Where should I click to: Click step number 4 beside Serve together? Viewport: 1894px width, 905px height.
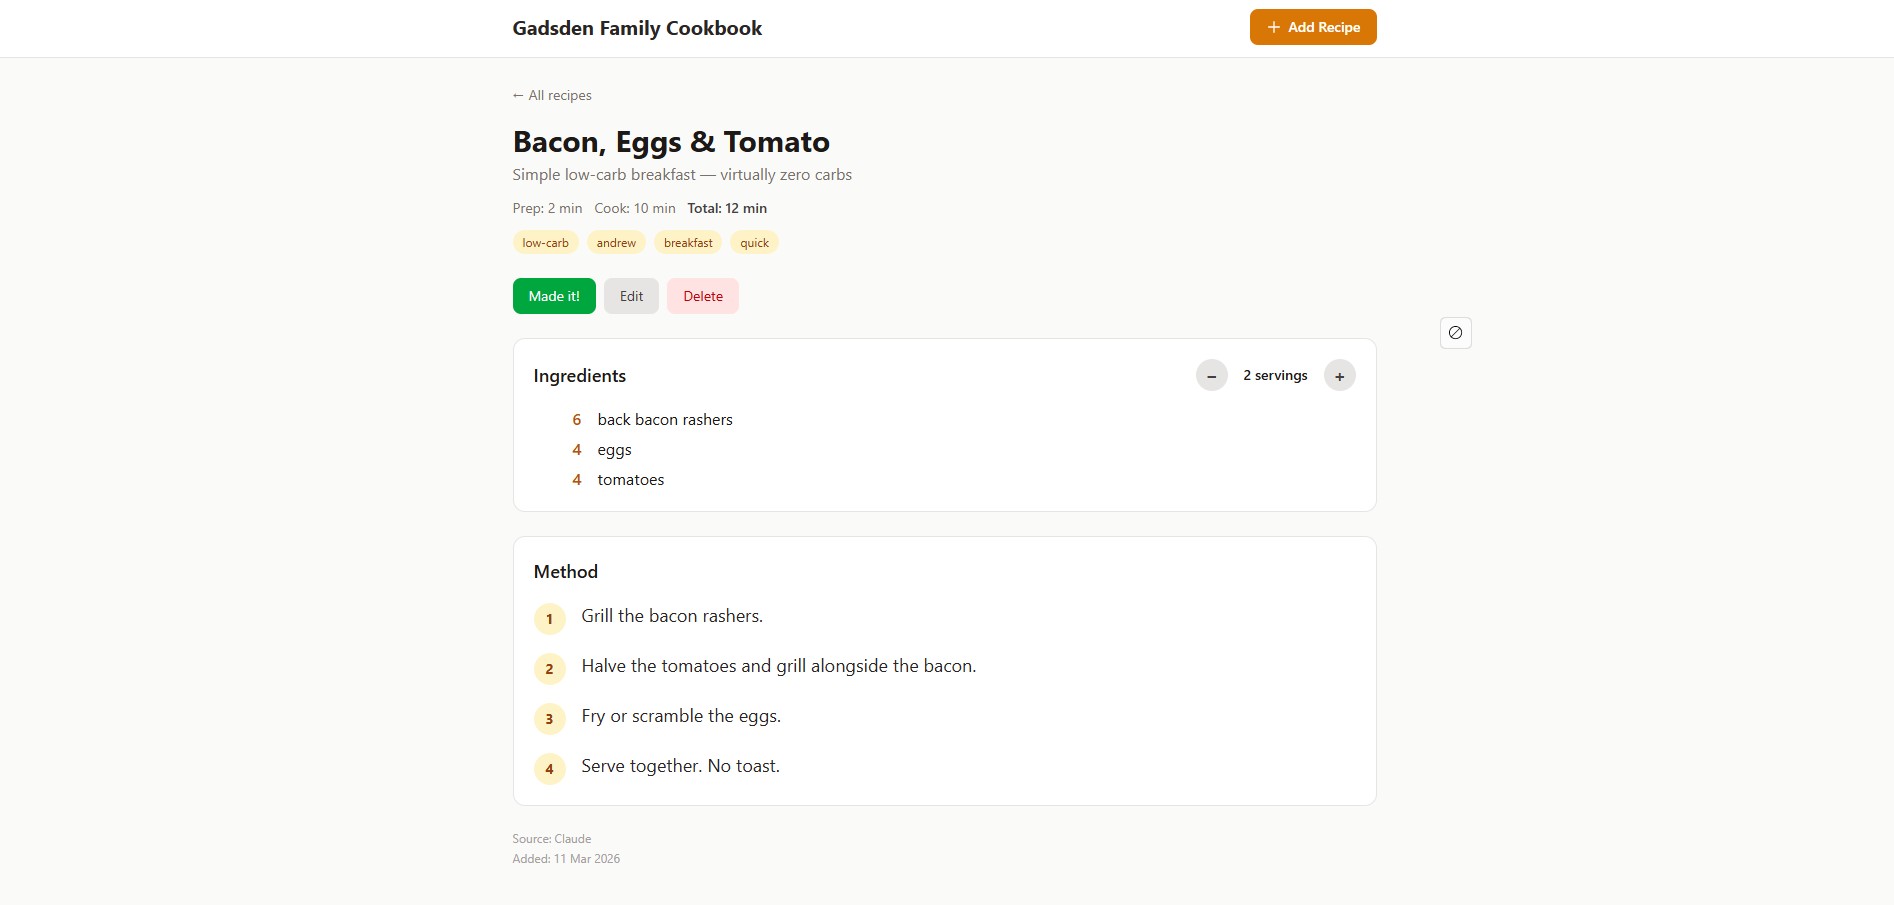549,768
